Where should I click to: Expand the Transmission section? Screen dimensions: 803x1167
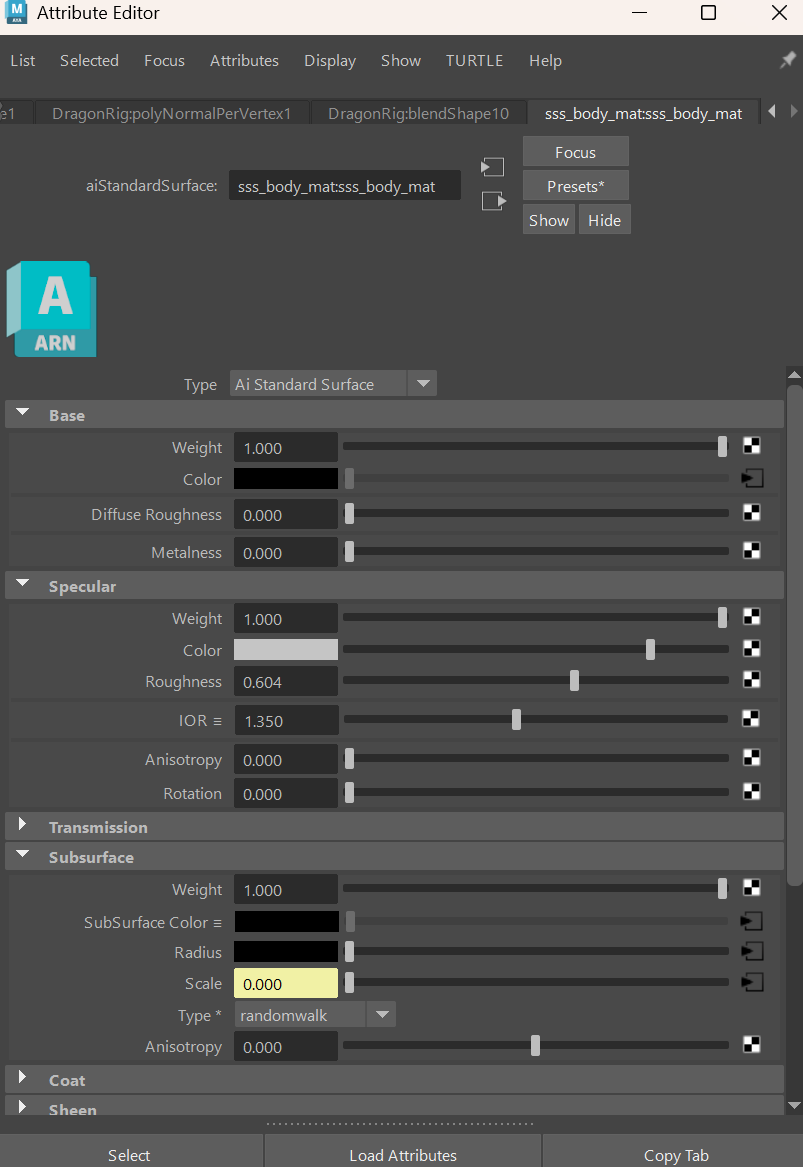click(22, 825)
